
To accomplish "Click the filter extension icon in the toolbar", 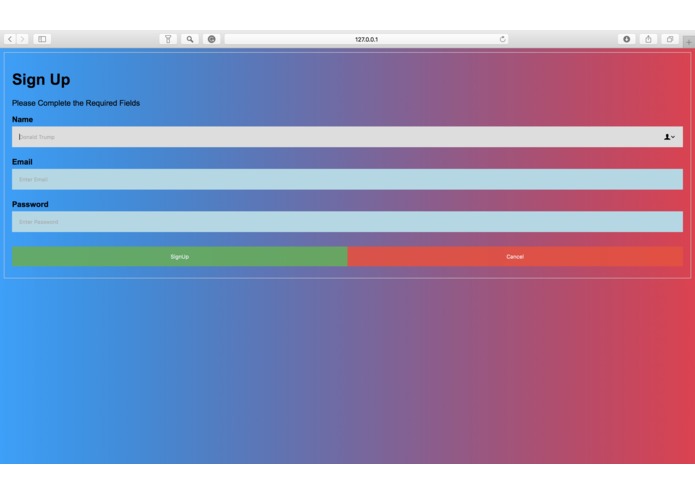I will (x=168, y=39).
